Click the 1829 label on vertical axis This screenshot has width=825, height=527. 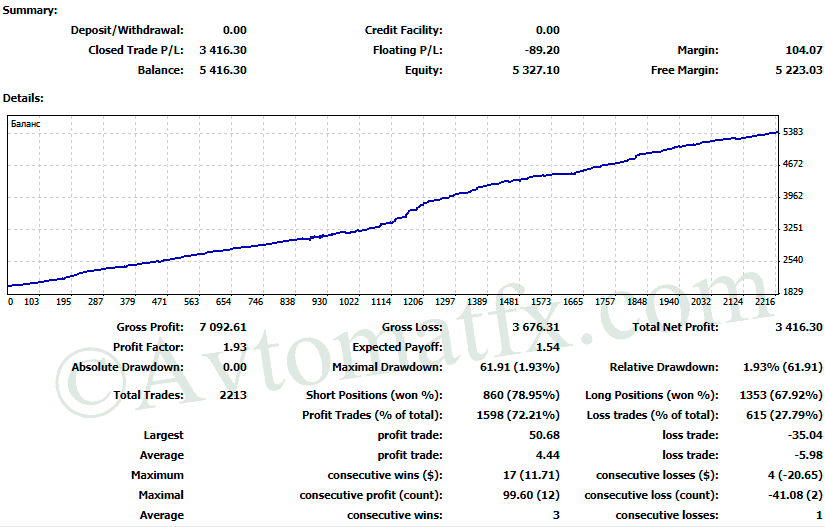click(795, 292)
